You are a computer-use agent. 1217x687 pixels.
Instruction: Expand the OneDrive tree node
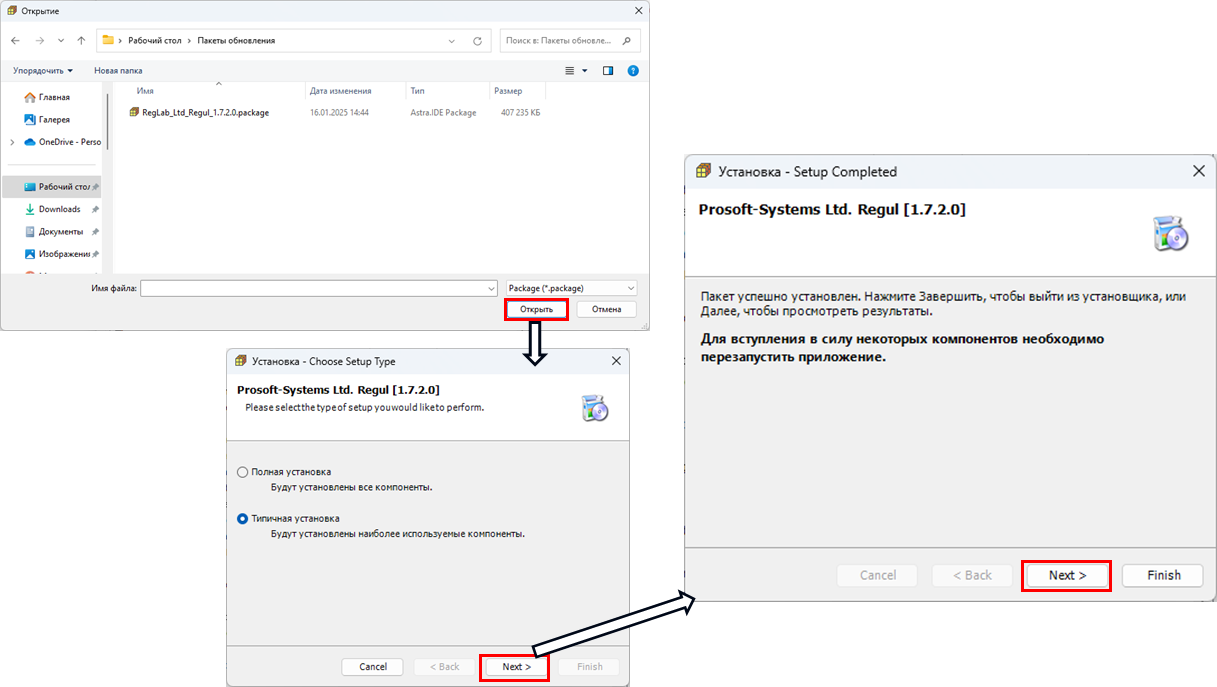(x=12, y=142)
